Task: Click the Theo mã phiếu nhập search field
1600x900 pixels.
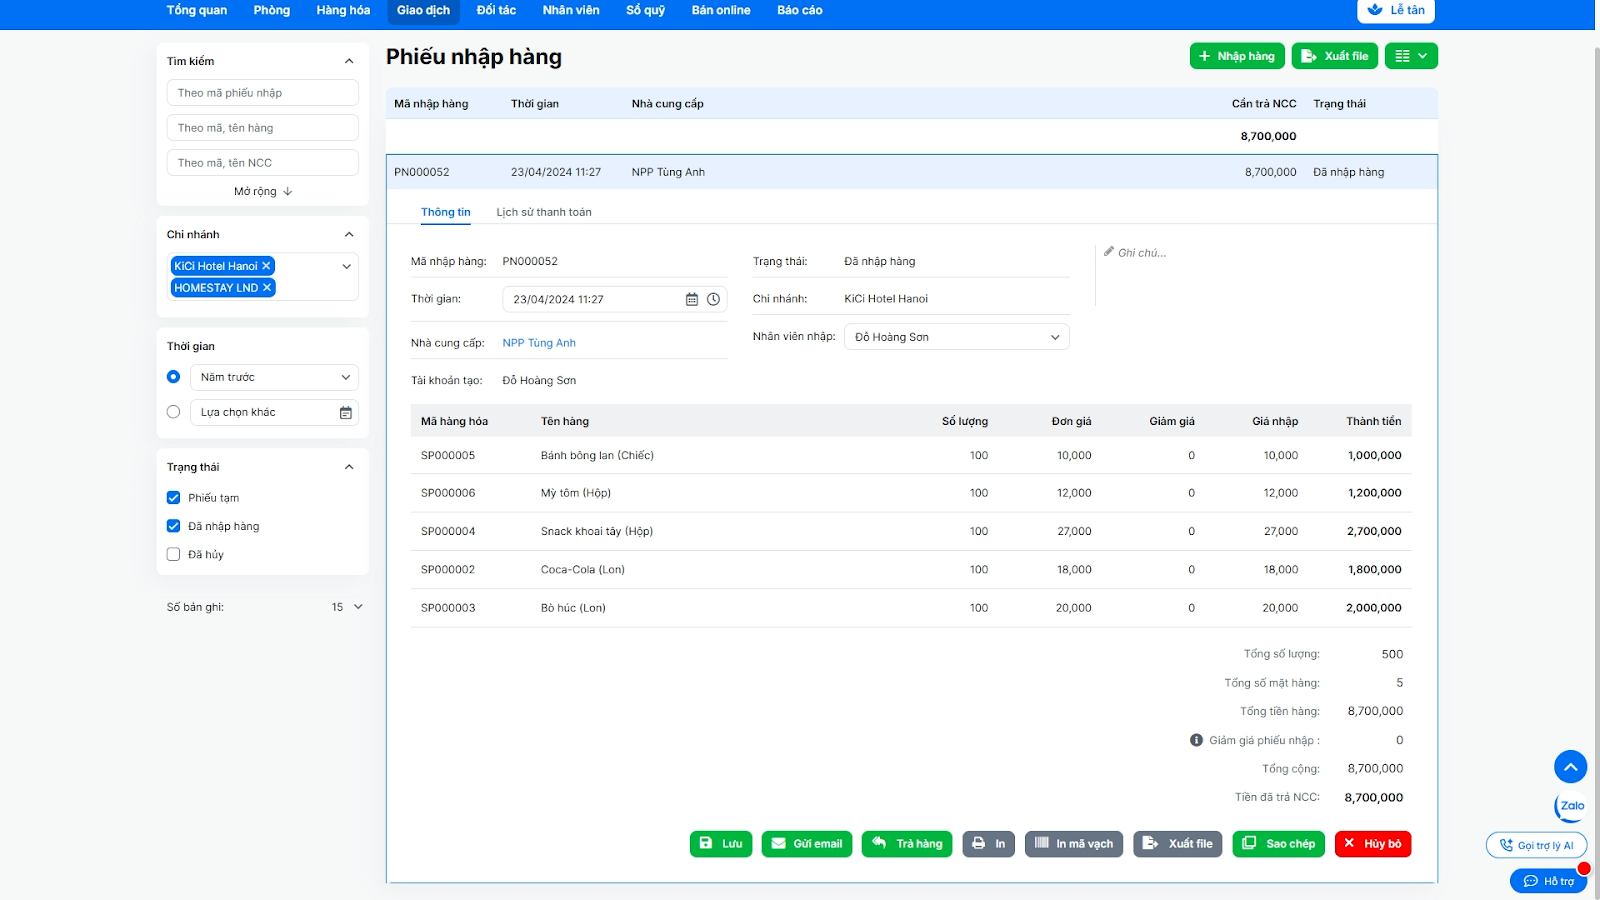Action: [x=263, y=93]
